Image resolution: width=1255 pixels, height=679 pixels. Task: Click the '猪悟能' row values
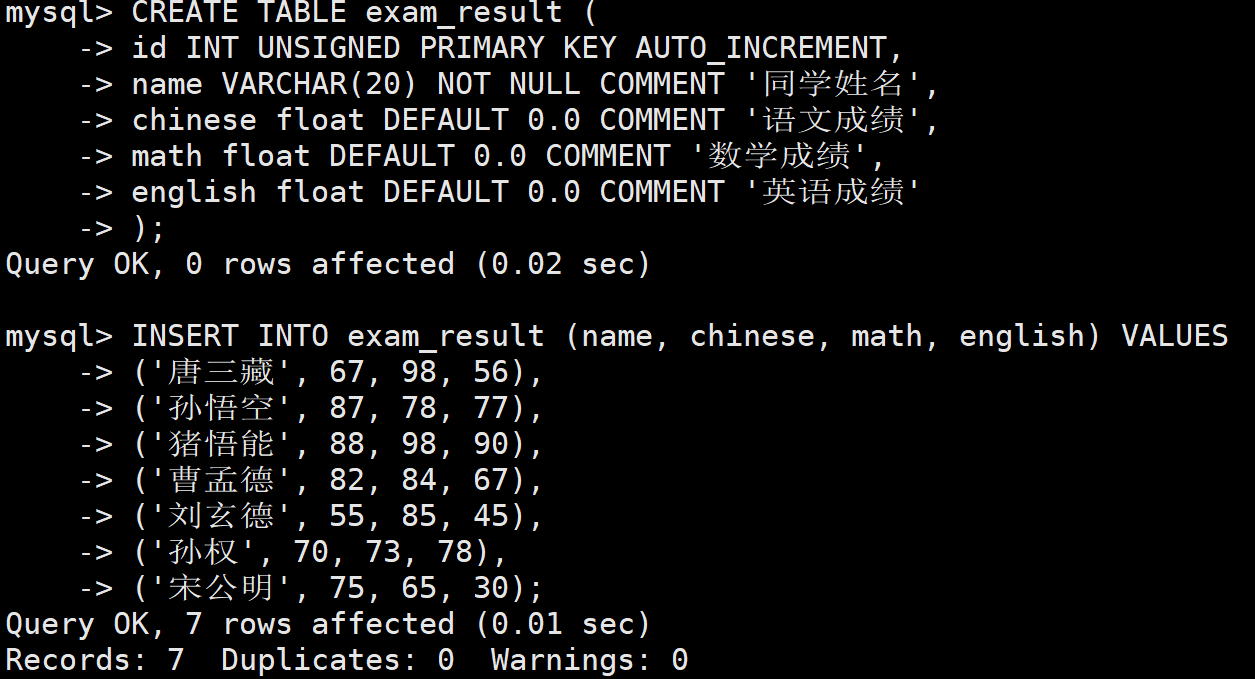coord(338,444)
